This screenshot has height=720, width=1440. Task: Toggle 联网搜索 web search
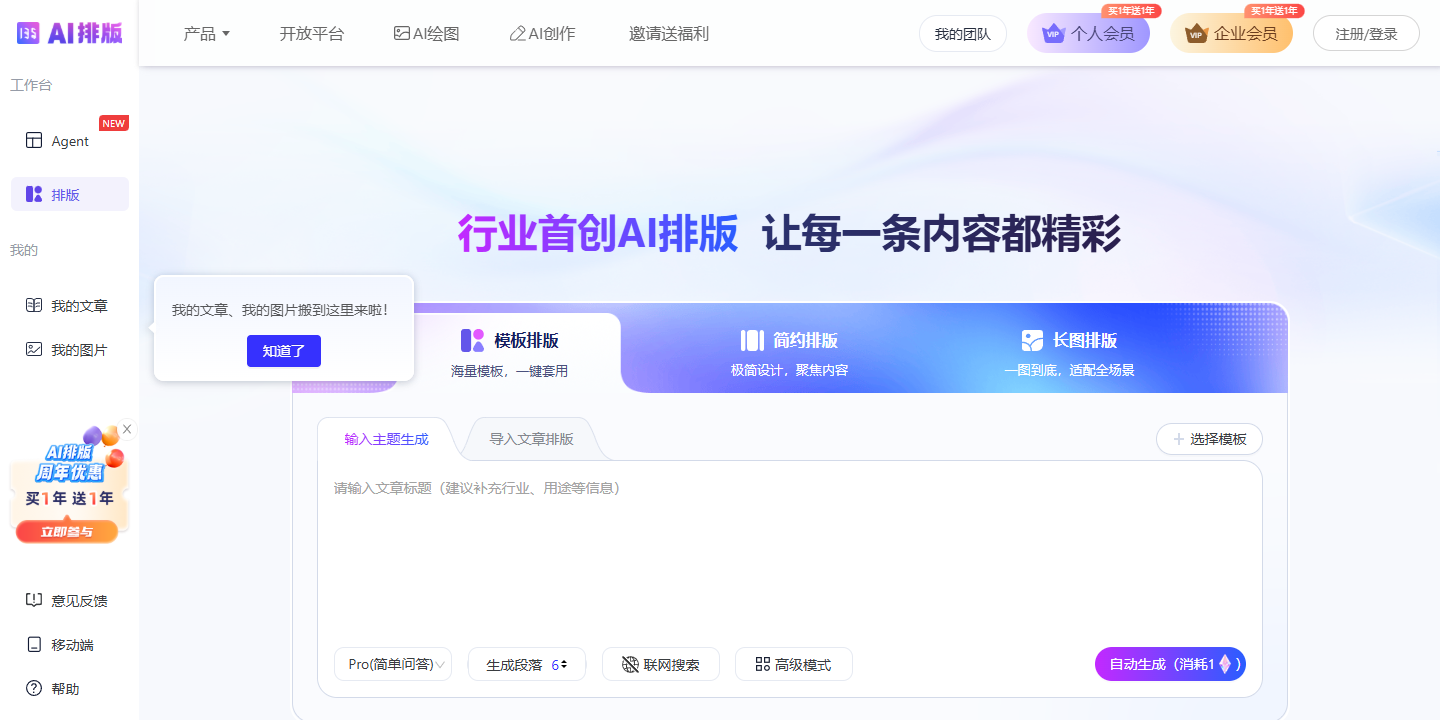pos(661,664)
